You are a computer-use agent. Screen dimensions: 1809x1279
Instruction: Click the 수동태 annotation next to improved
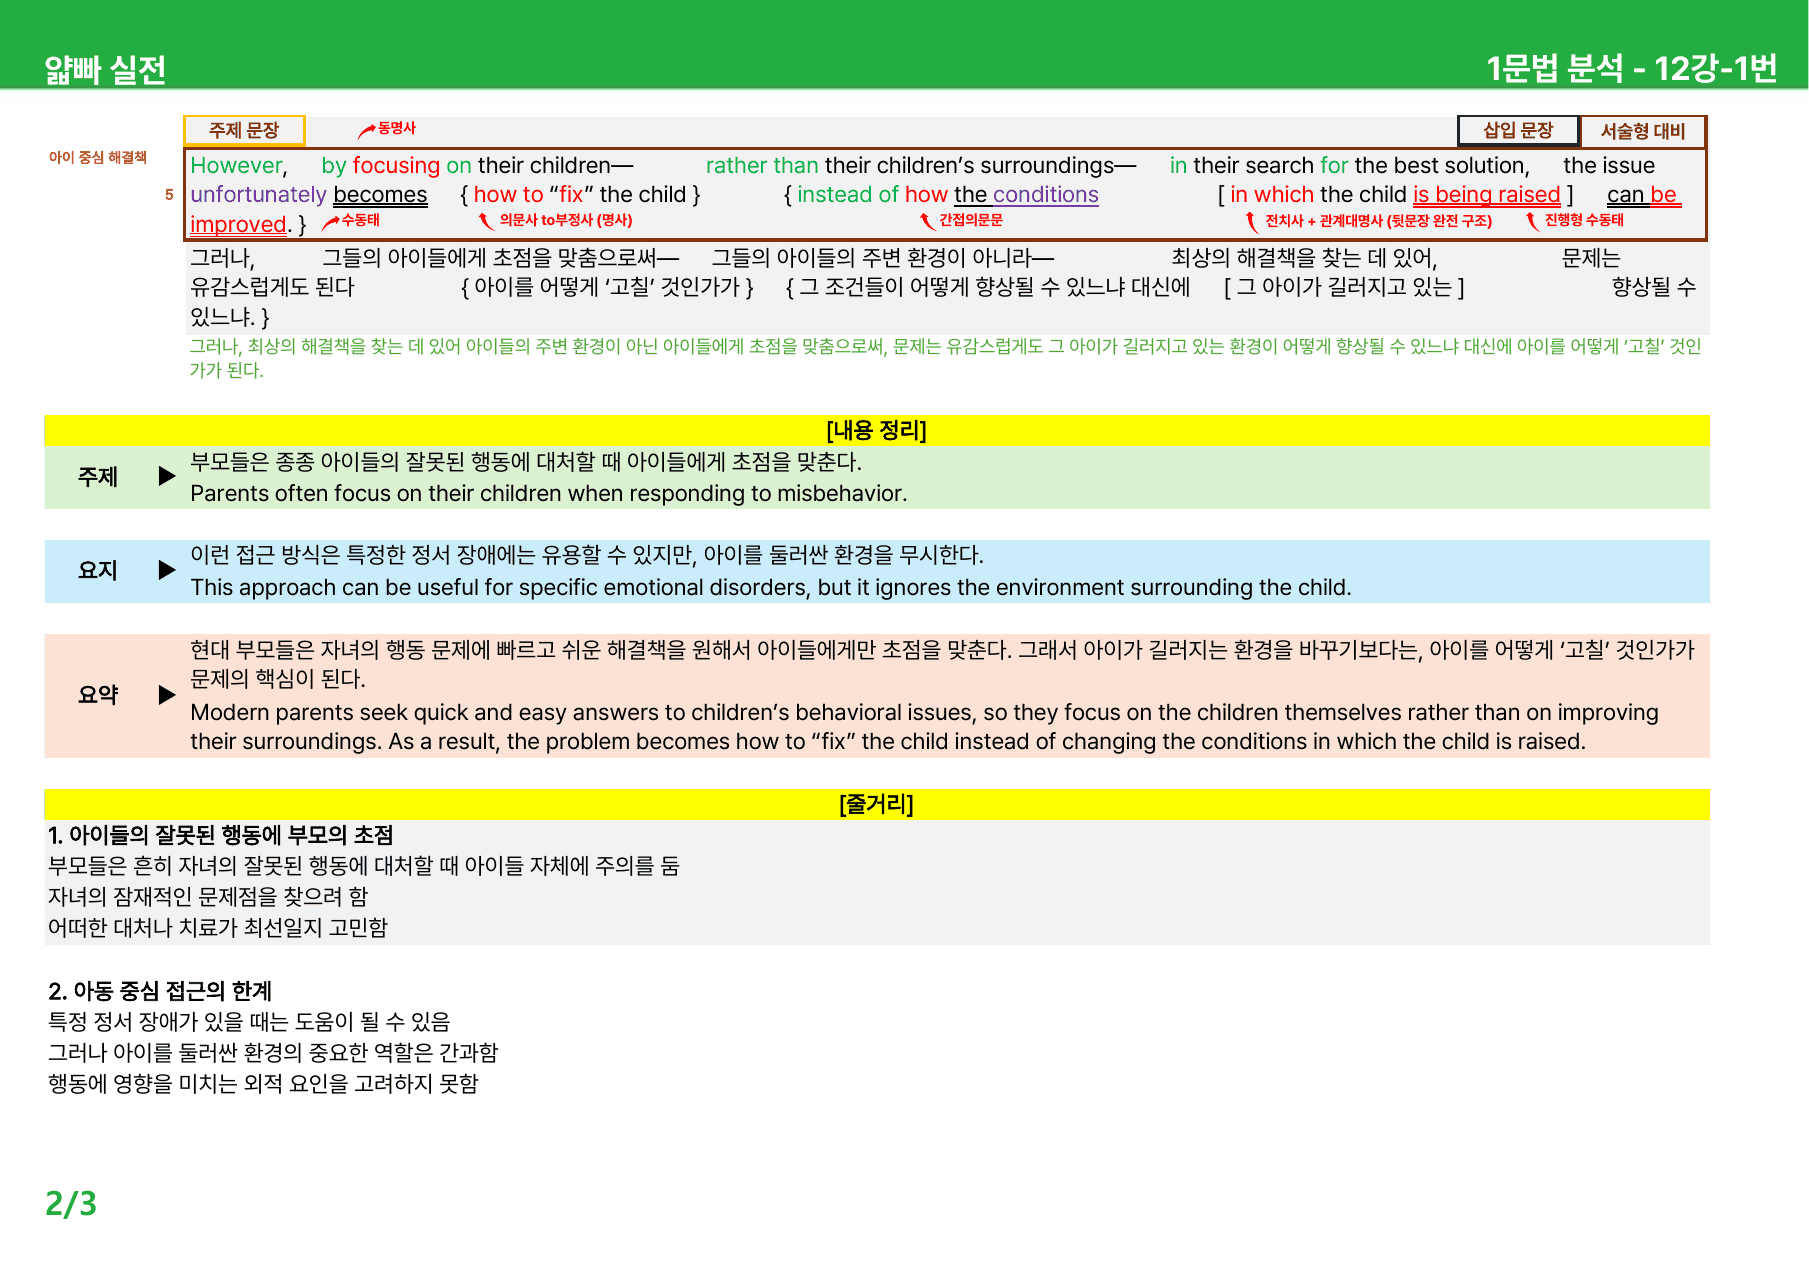360,220
